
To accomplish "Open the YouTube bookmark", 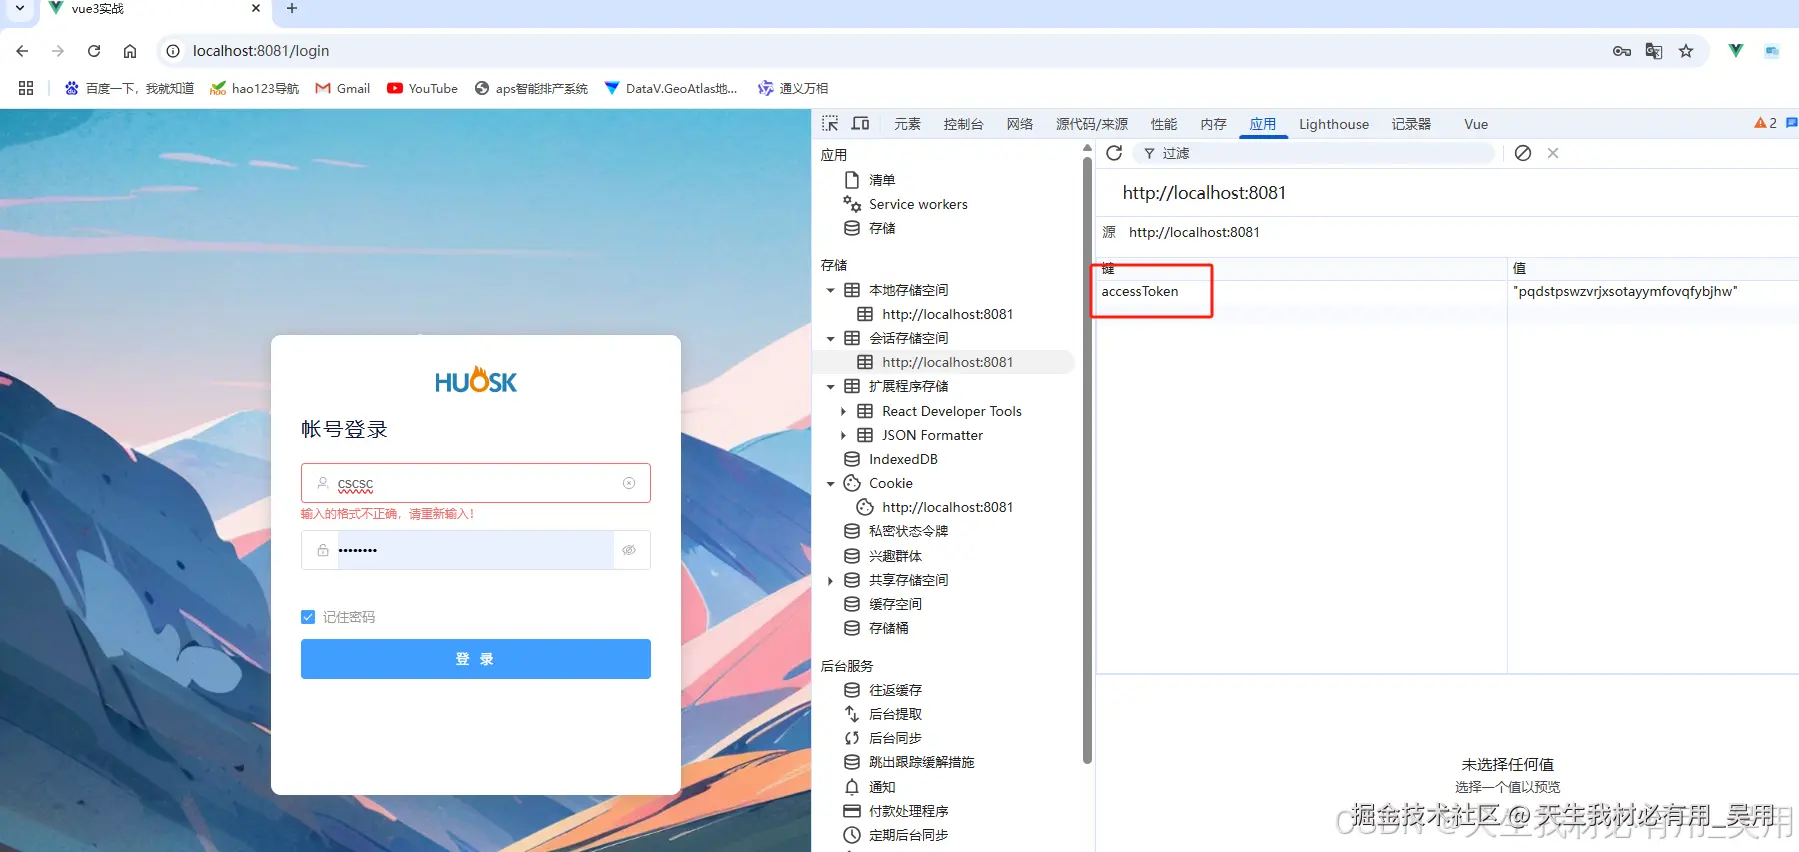I will click(422, 88).
